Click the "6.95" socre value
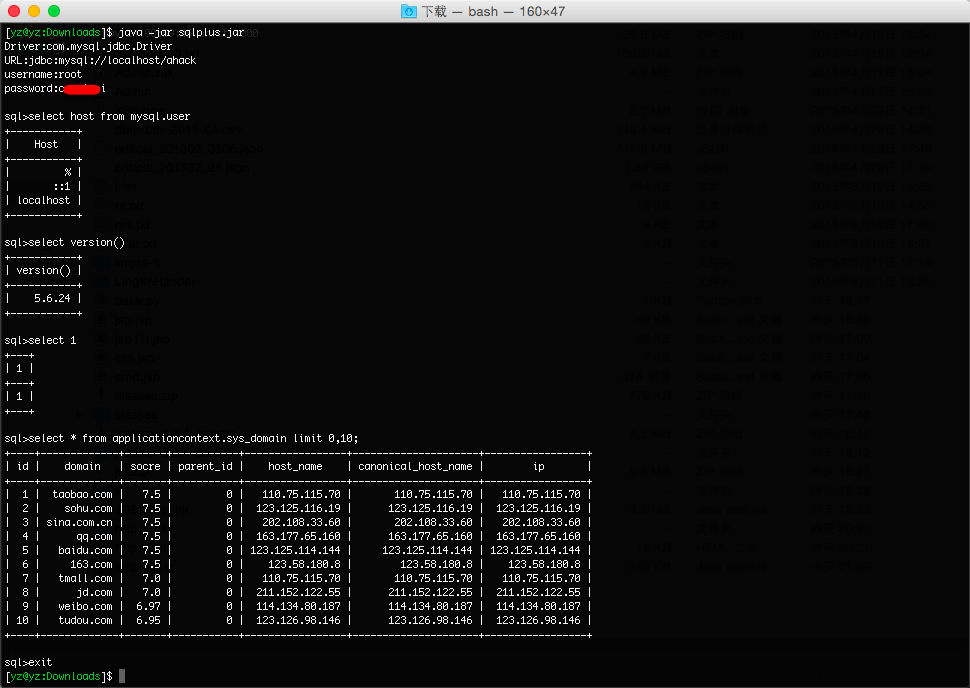This screenshot has height=688, width=970. (148, 620)
